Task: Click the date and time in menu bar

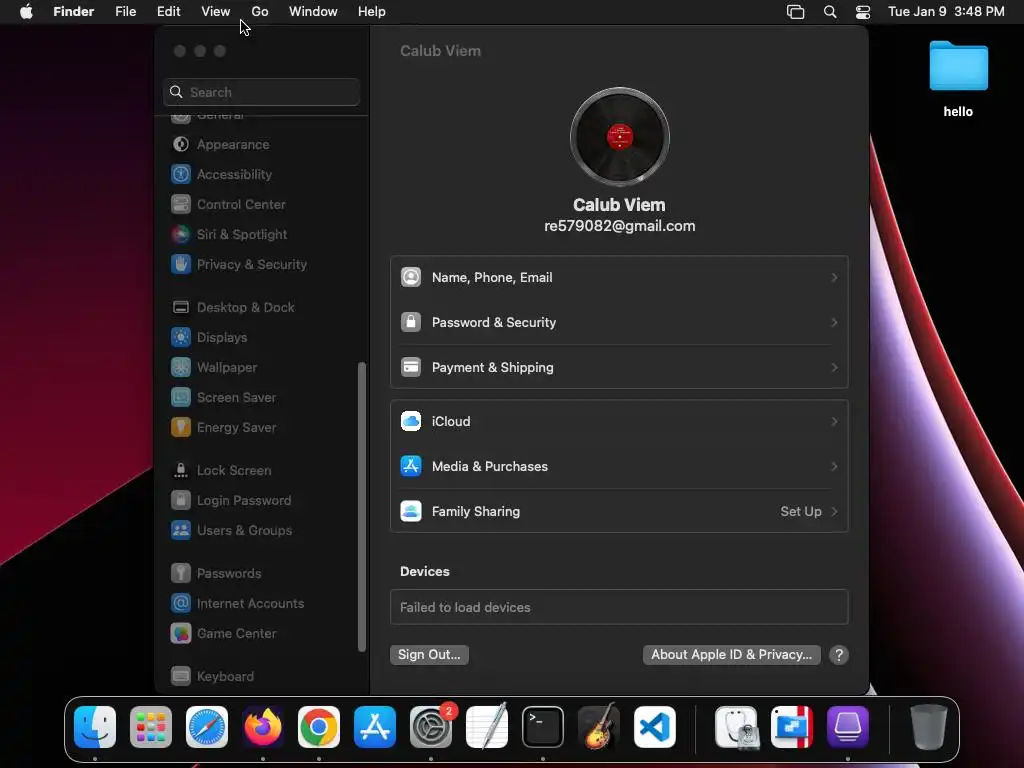Action: (x=946, y=12)
